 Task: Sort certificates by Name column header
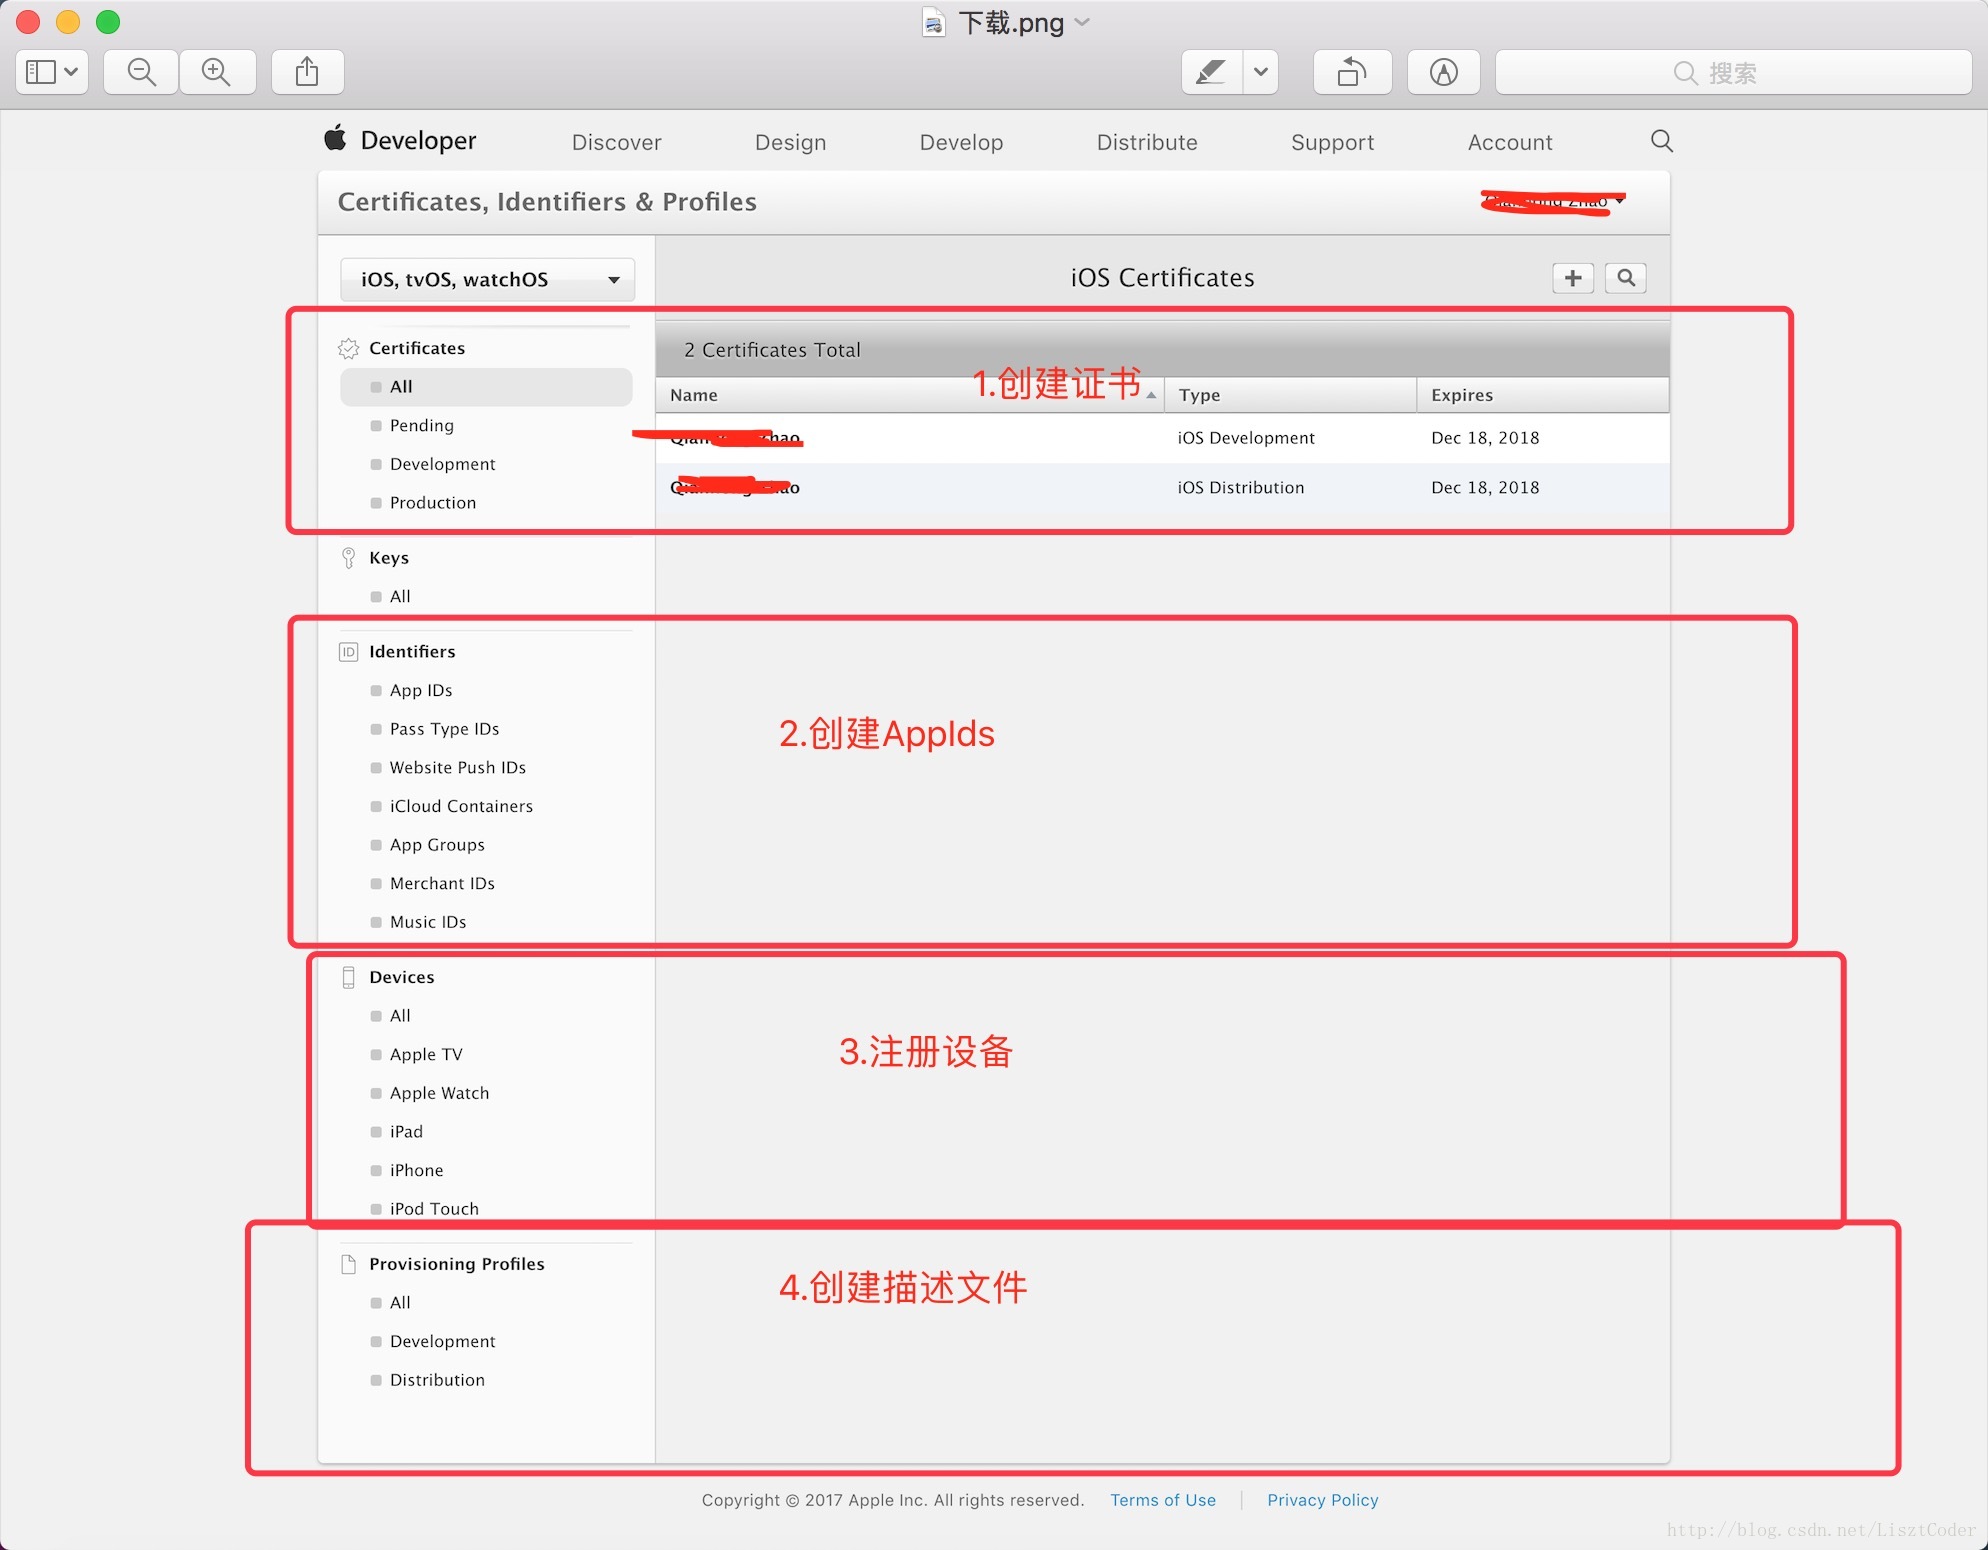click(909, 395)
